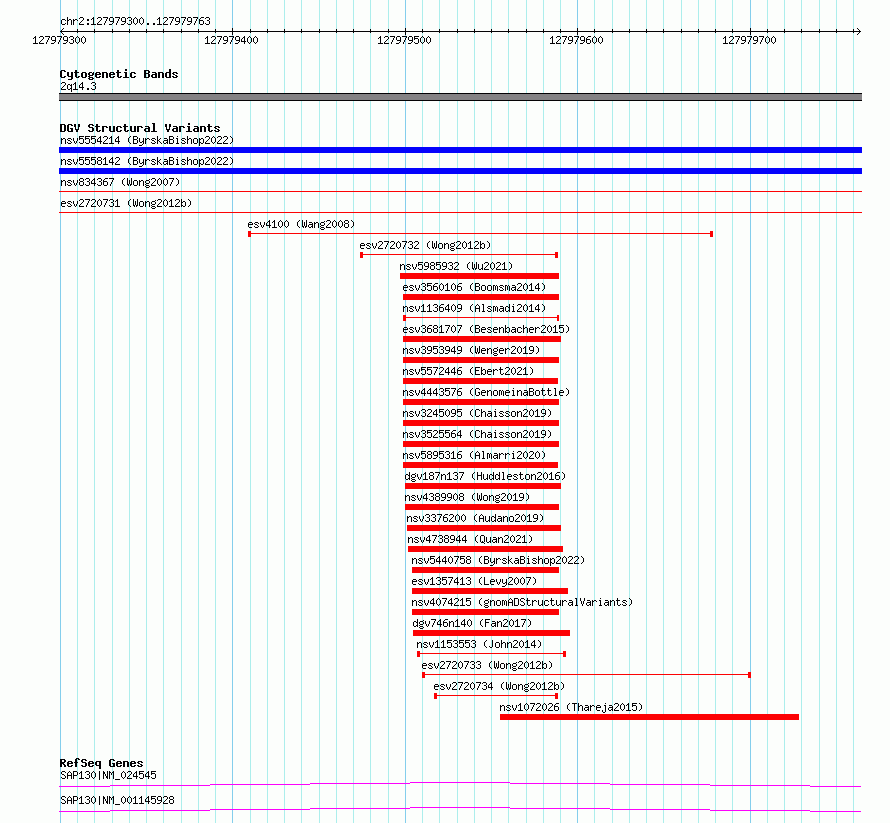Click dgv746n140 (Fan2017) label
This screenshot has height=823, width=890.
(472, 623)
